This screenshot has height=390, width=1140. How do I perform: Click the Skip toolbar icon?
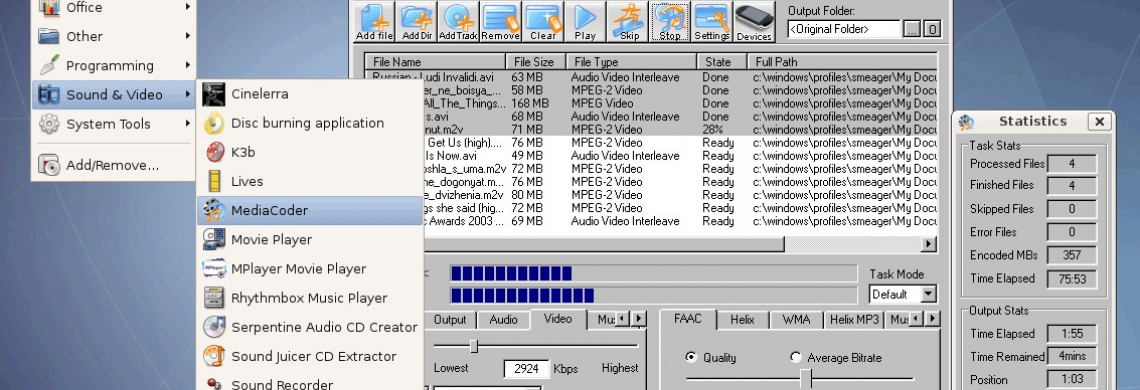point(627,21)
